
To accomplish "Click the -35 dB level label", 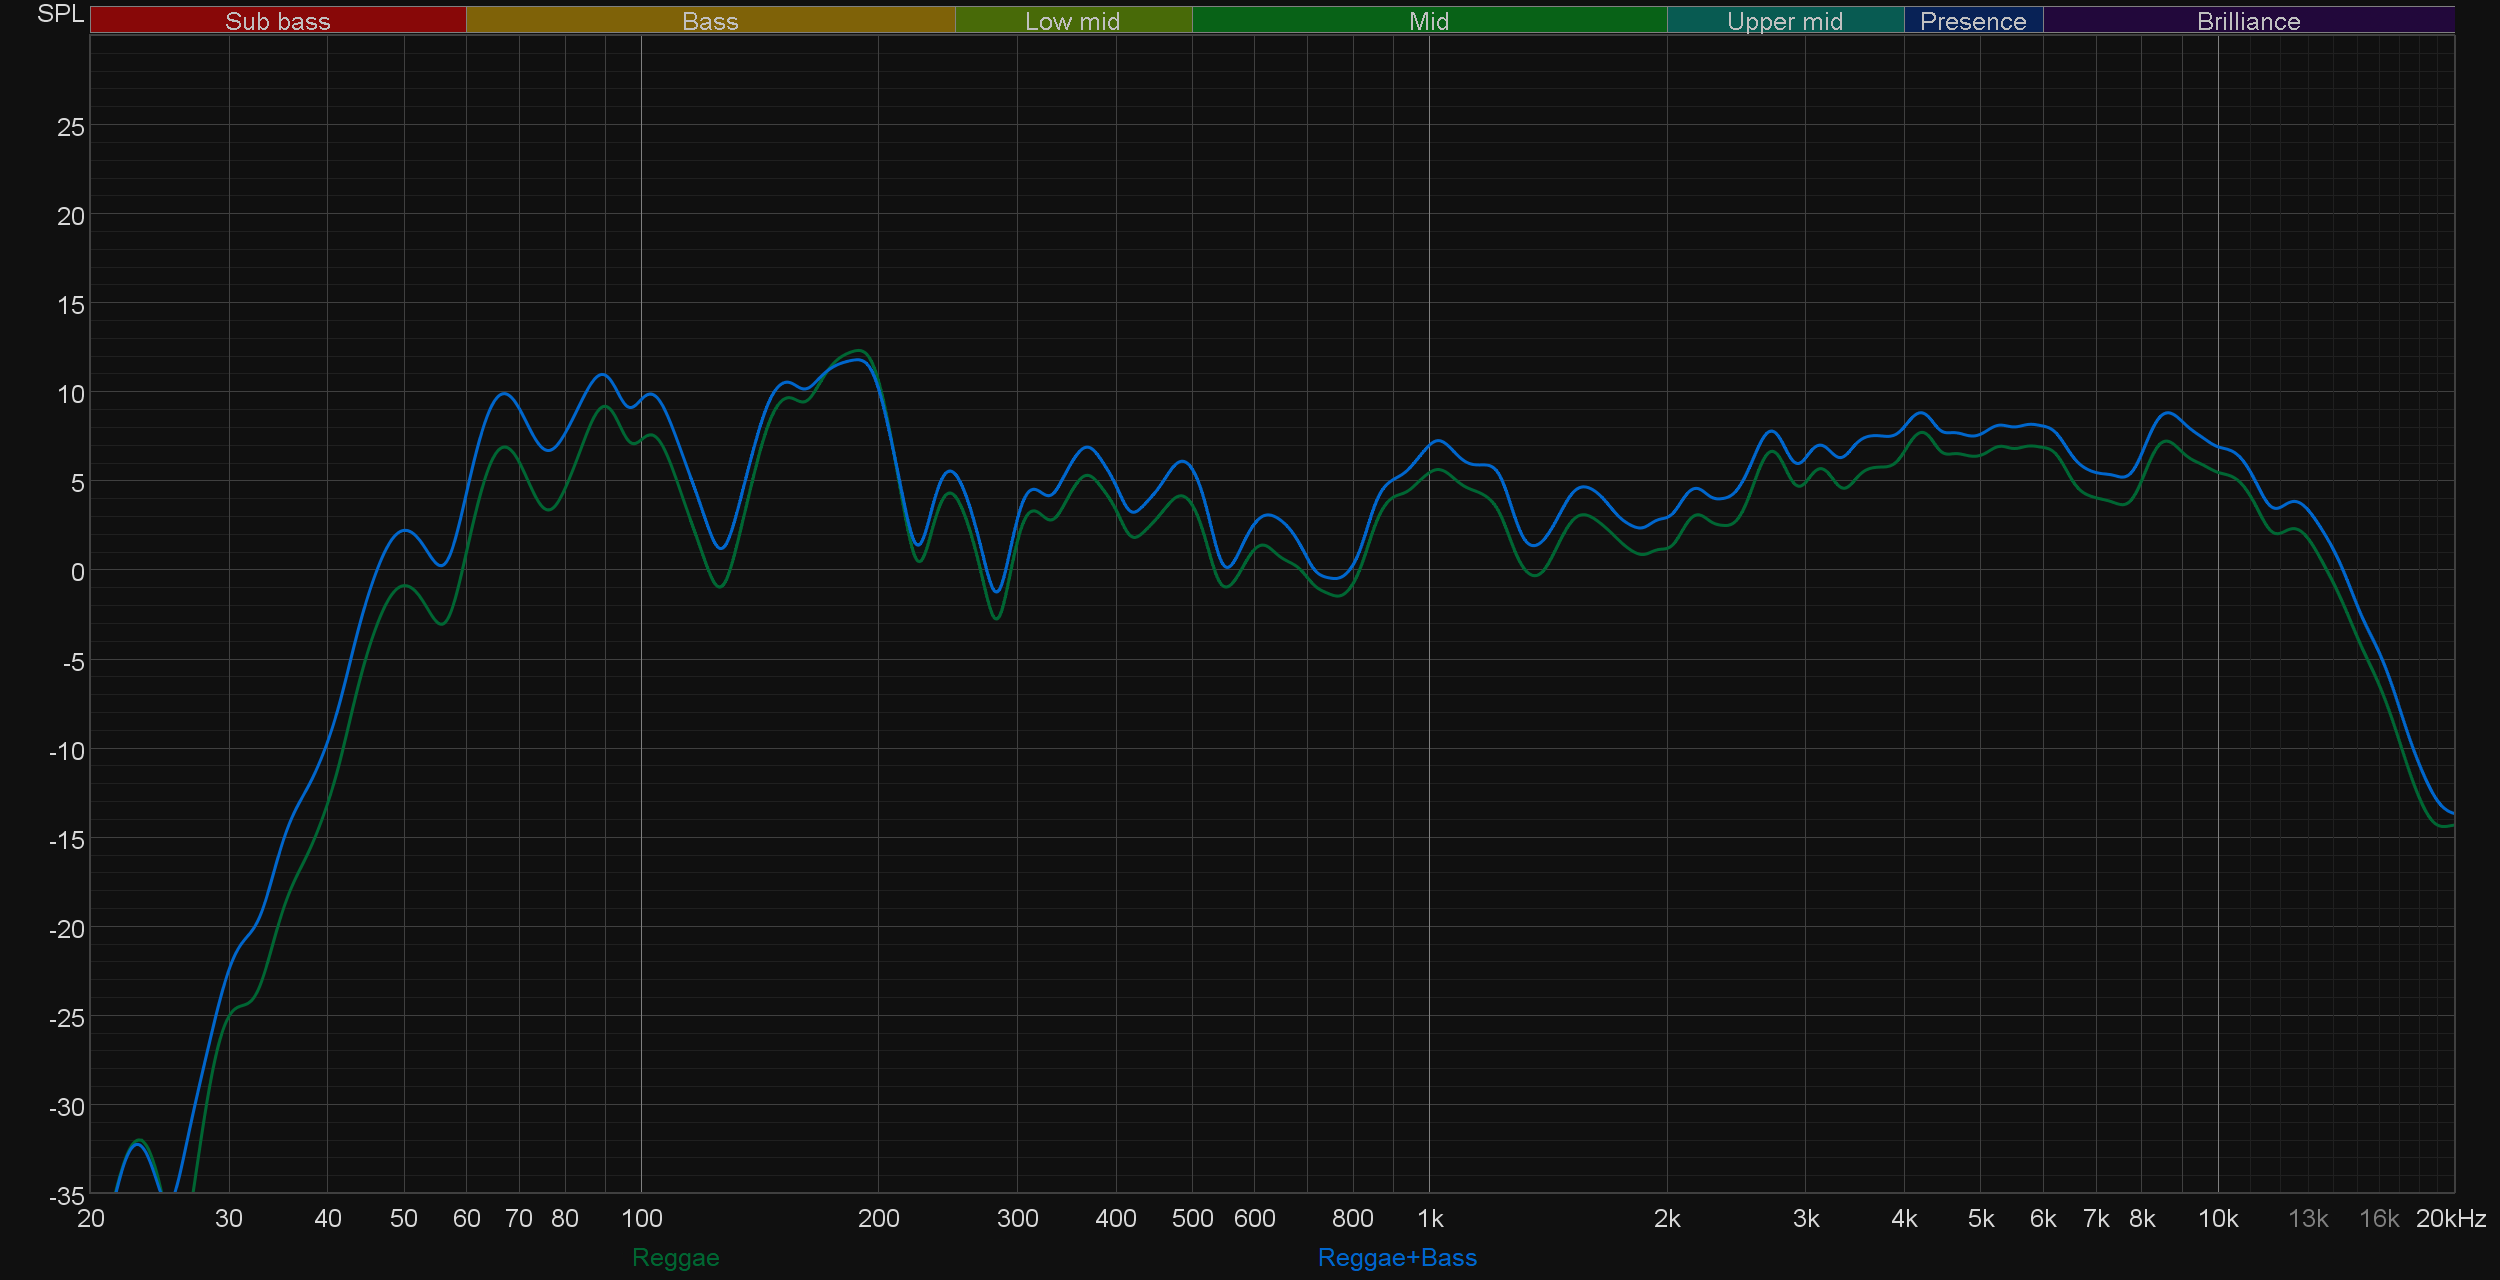I will pos(67,1195).
